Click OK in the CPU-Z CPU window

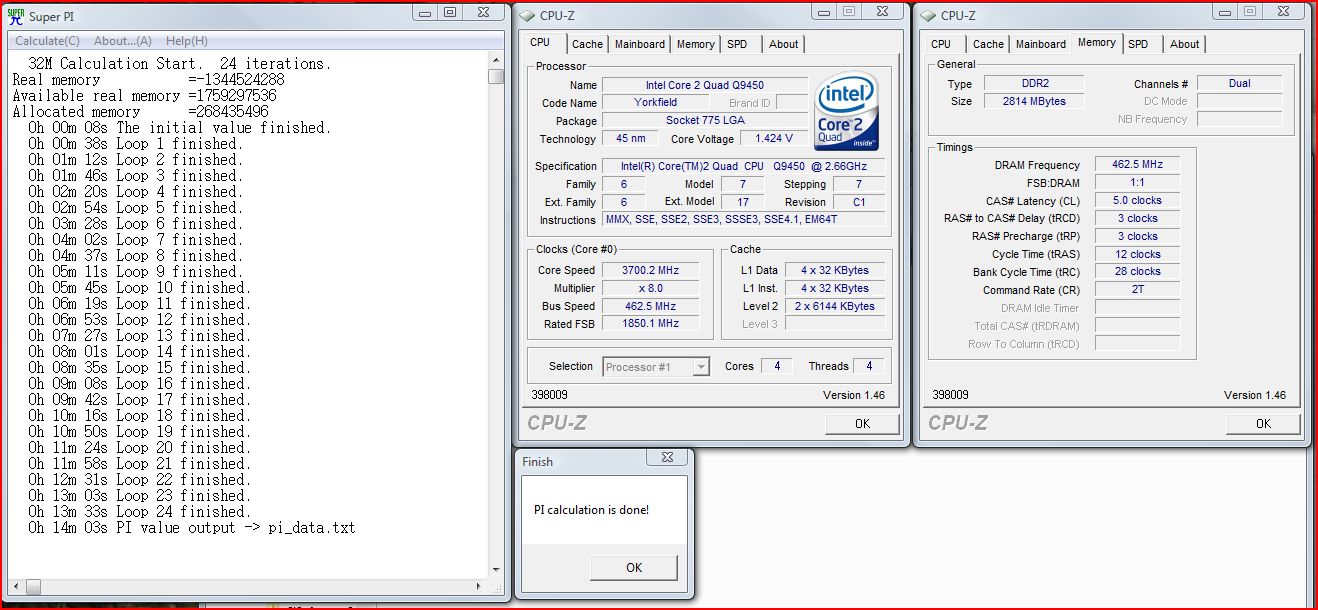[x=863, y=424]
